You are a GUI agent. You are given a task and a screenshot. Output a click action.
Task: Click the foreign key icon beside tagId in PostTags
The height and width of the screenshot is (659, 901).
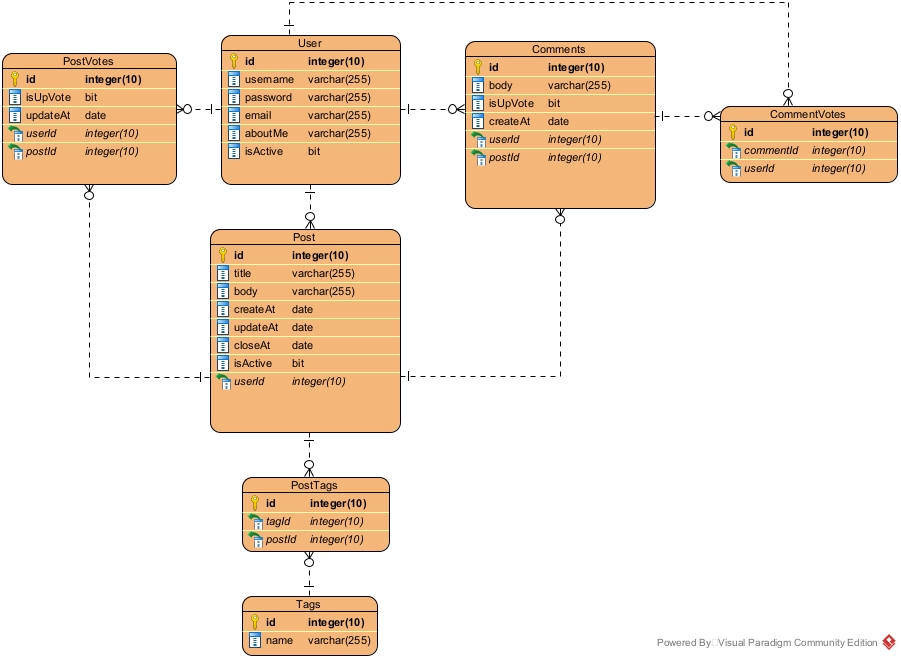[x=256, y=522]
